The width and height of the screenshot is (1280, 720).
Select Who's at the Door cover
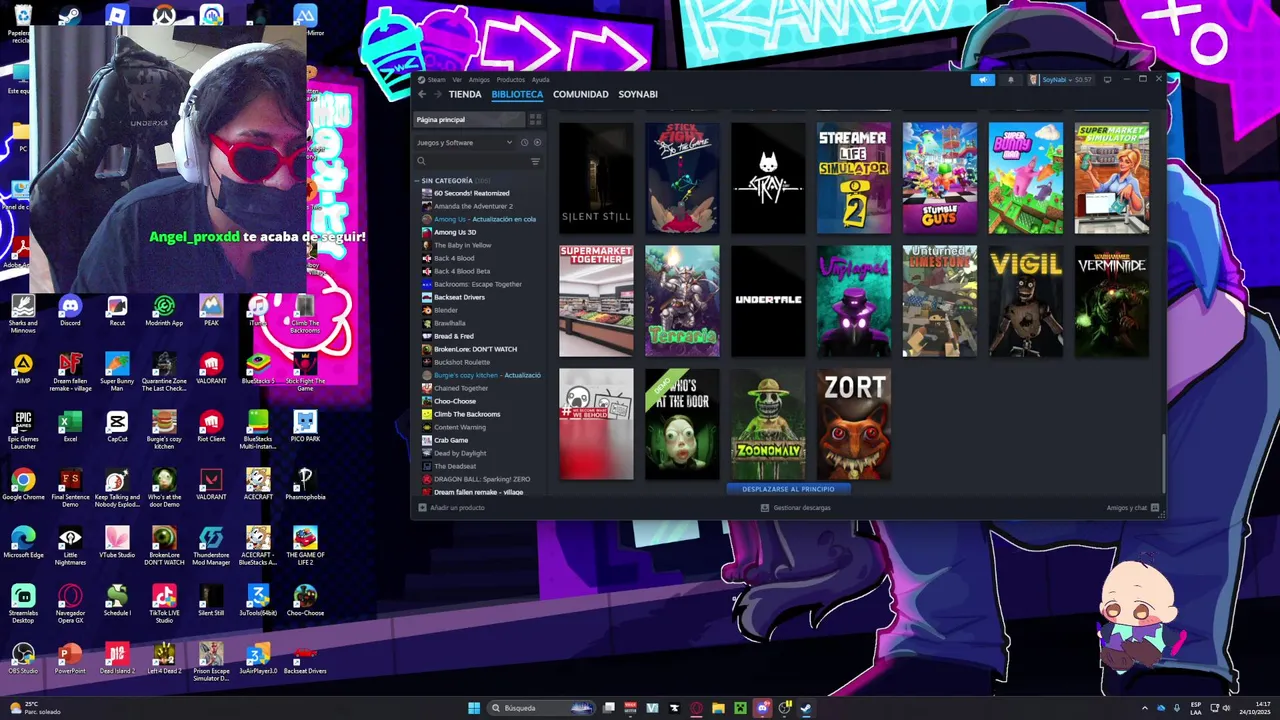click(x=682, y=424)
